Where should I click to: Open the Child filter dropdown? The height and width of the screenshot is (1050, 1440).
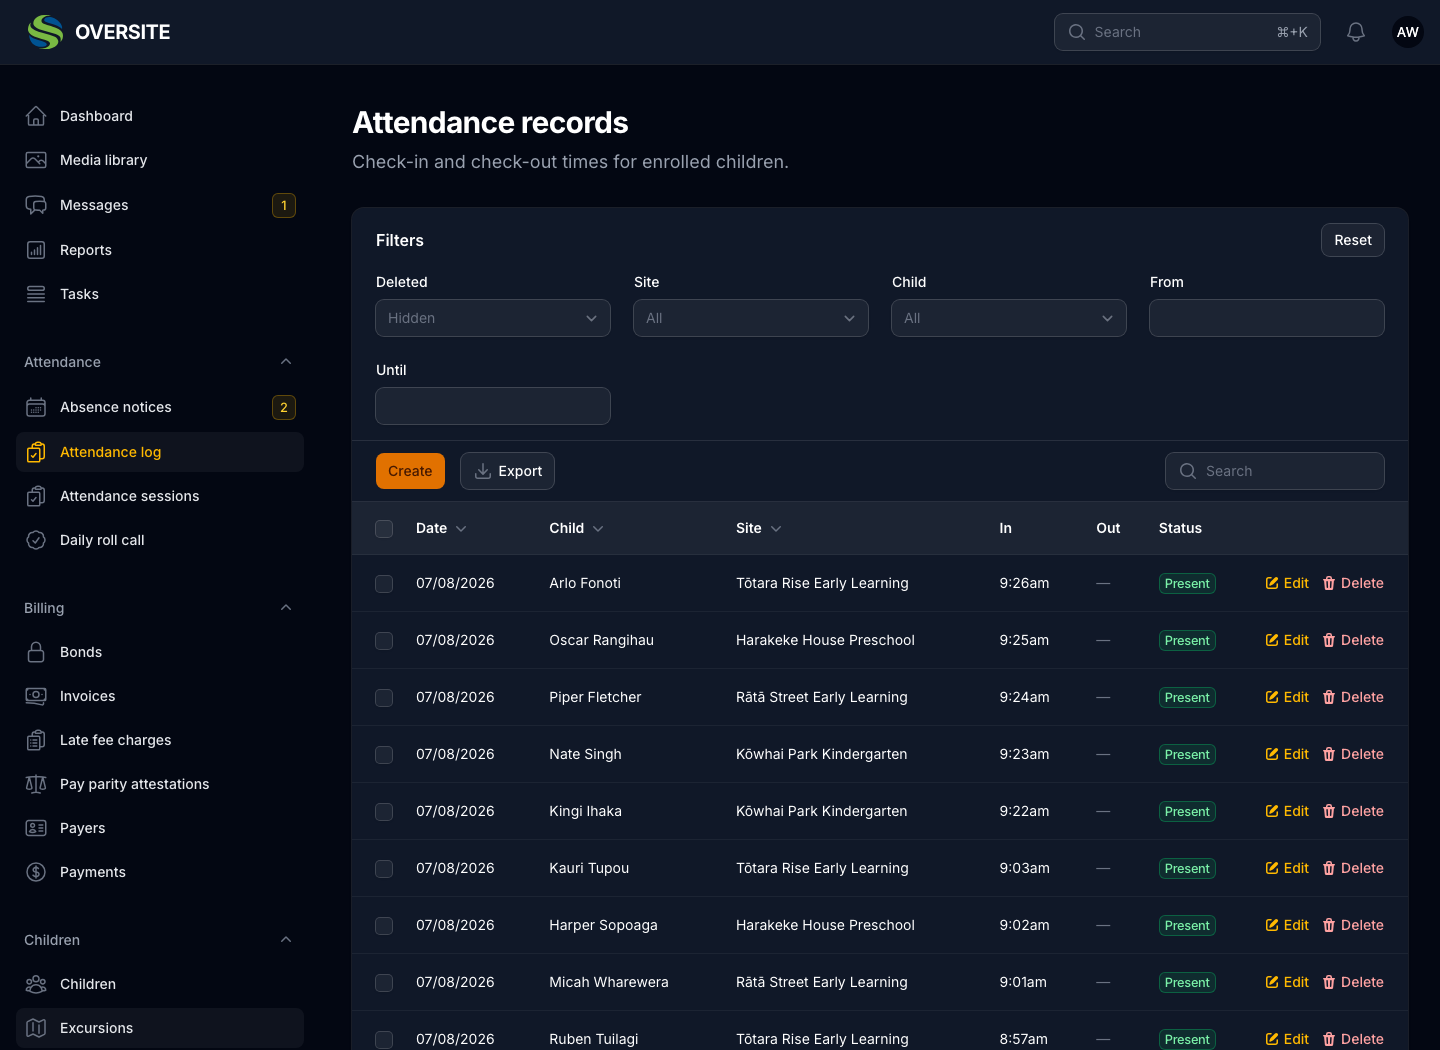pos(1009,318)
